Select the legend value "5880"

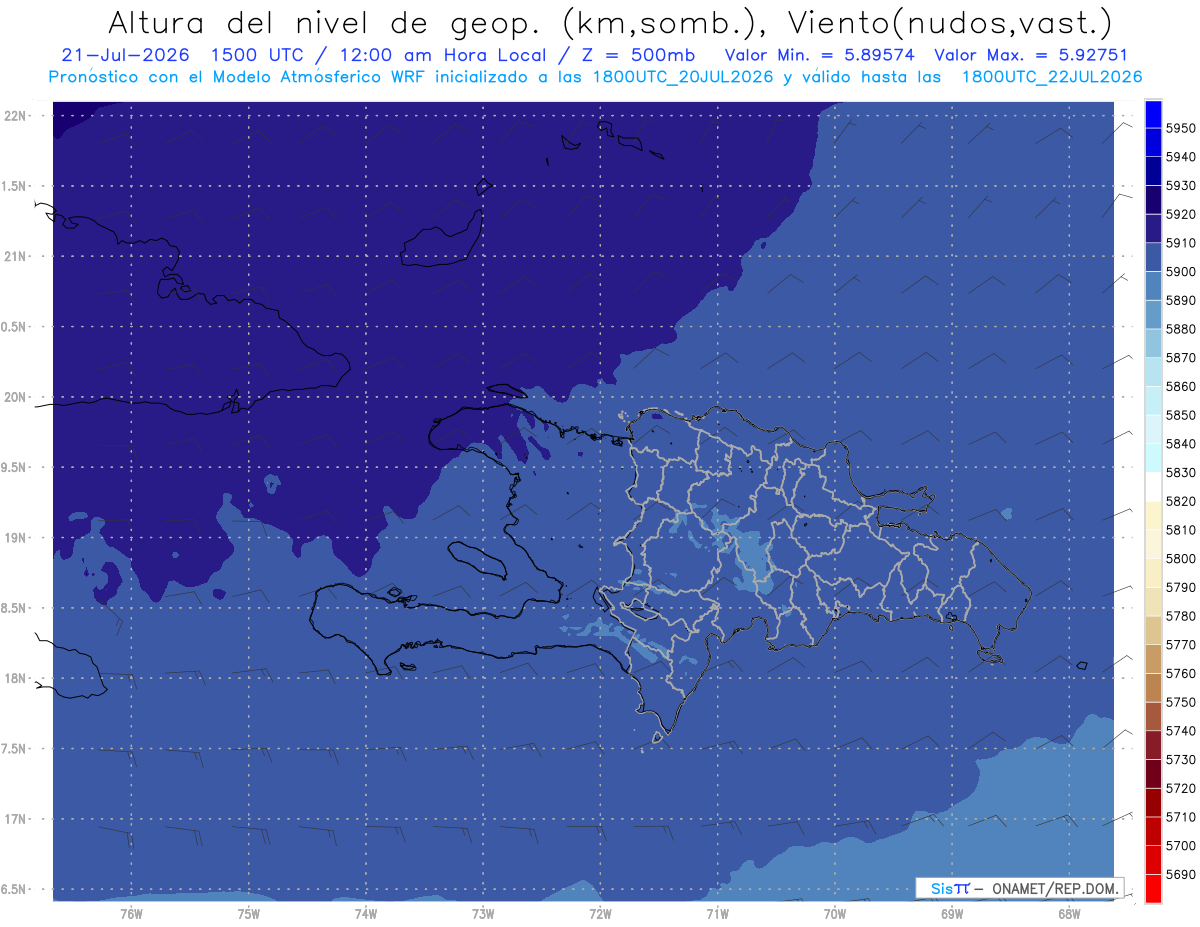tap(1180, 329)
